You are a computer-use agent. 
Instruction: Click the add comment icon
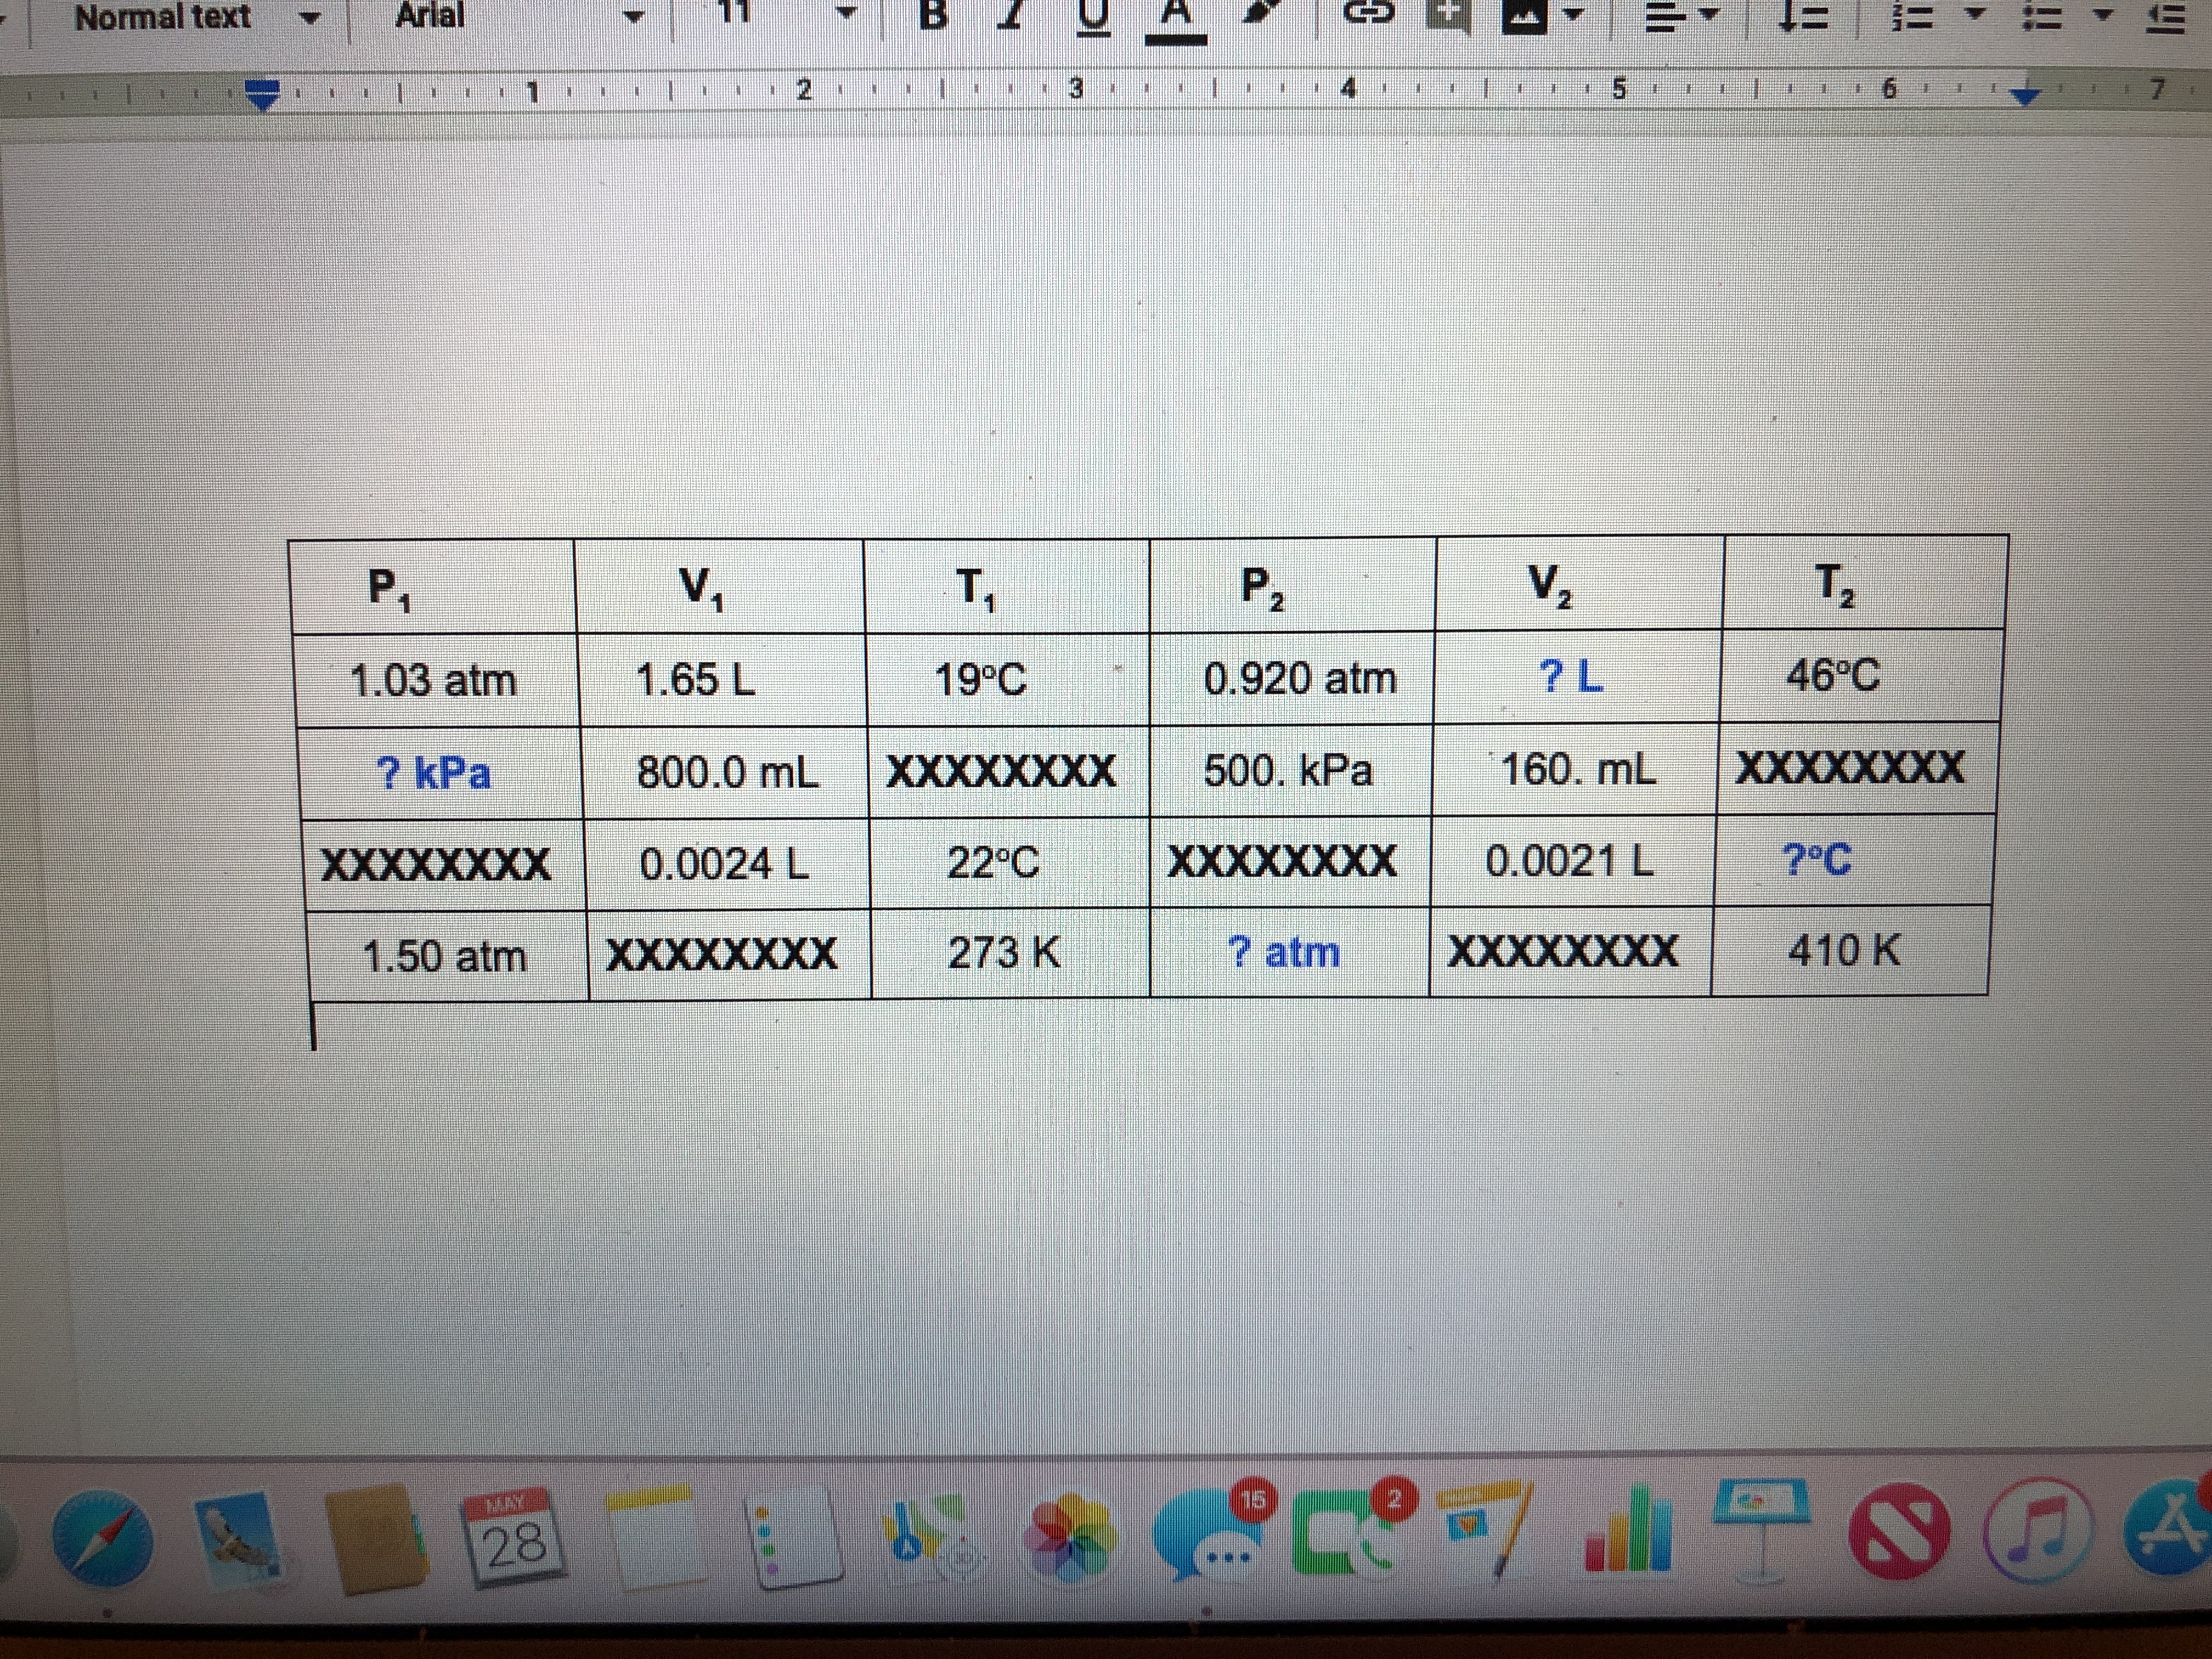click(x=1450, y=16)
